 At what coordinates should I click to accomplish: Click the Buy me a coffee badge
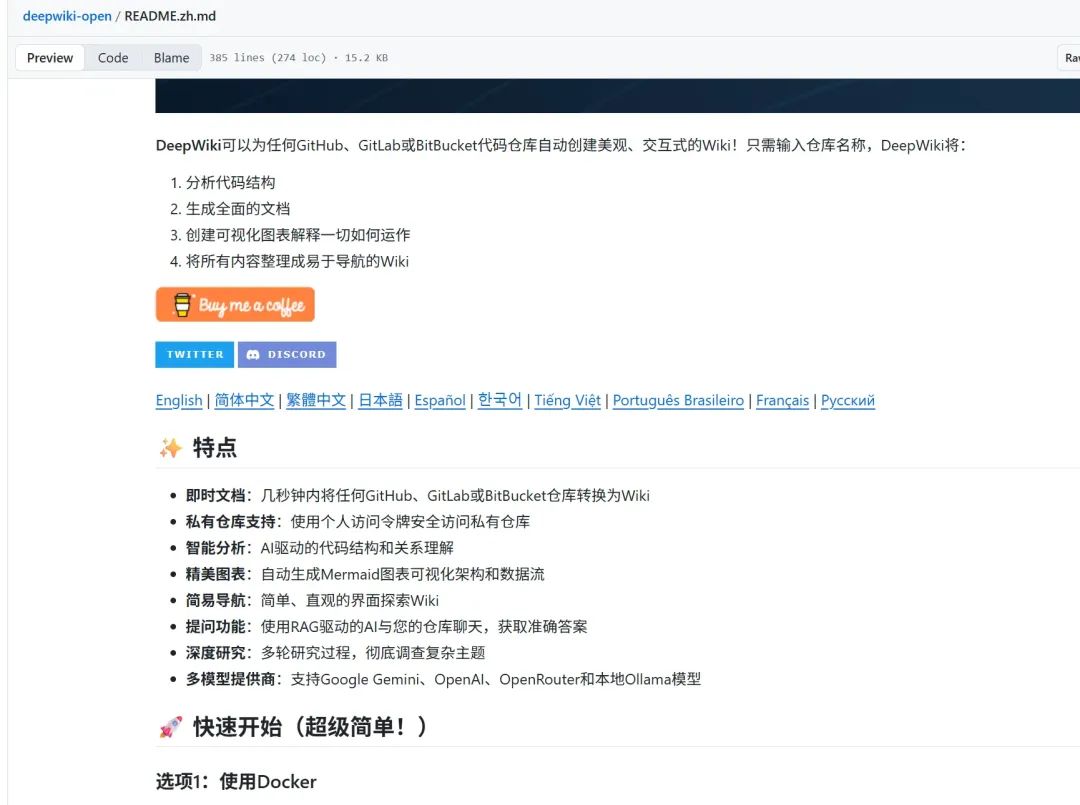click(235, 304)
